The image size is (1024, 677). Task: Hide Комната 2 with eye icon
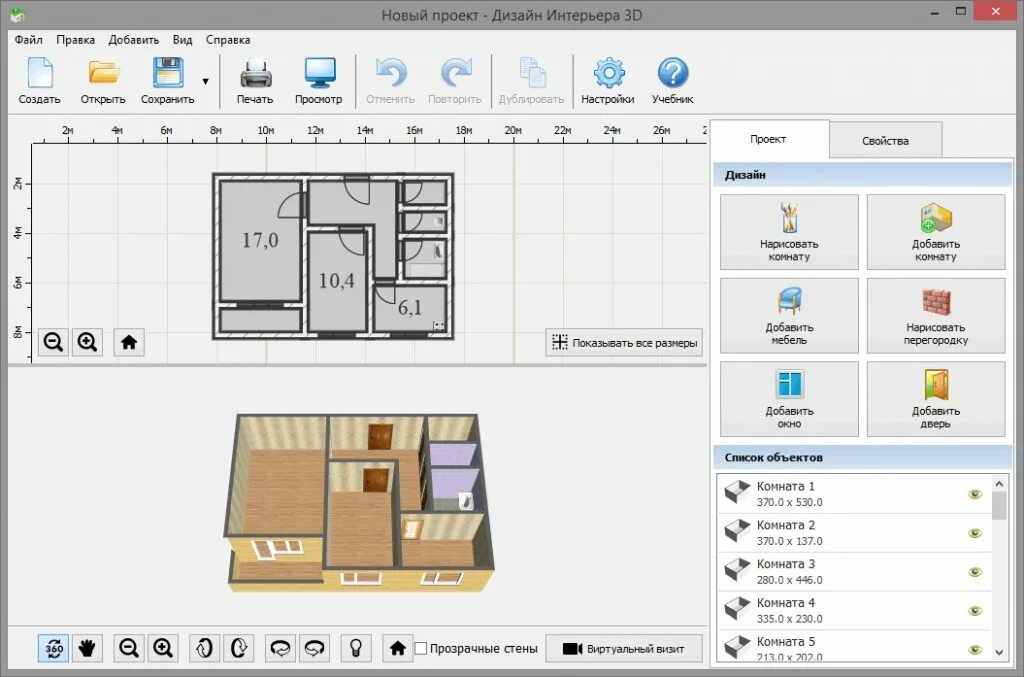pyautogui.click(x=975, y=533)
